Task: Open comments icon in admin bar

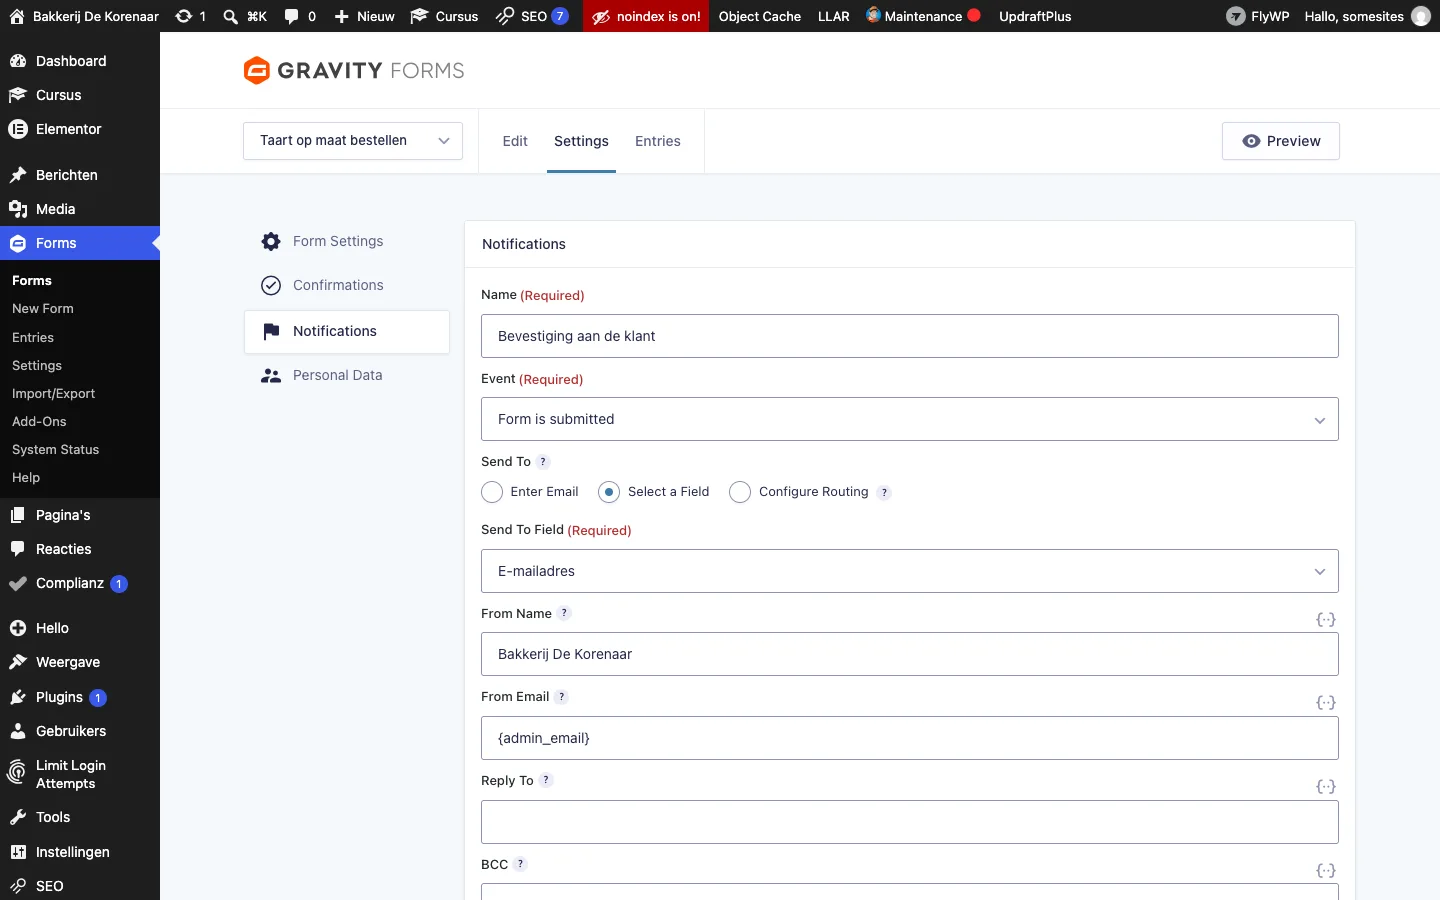Action: [300, 16]
